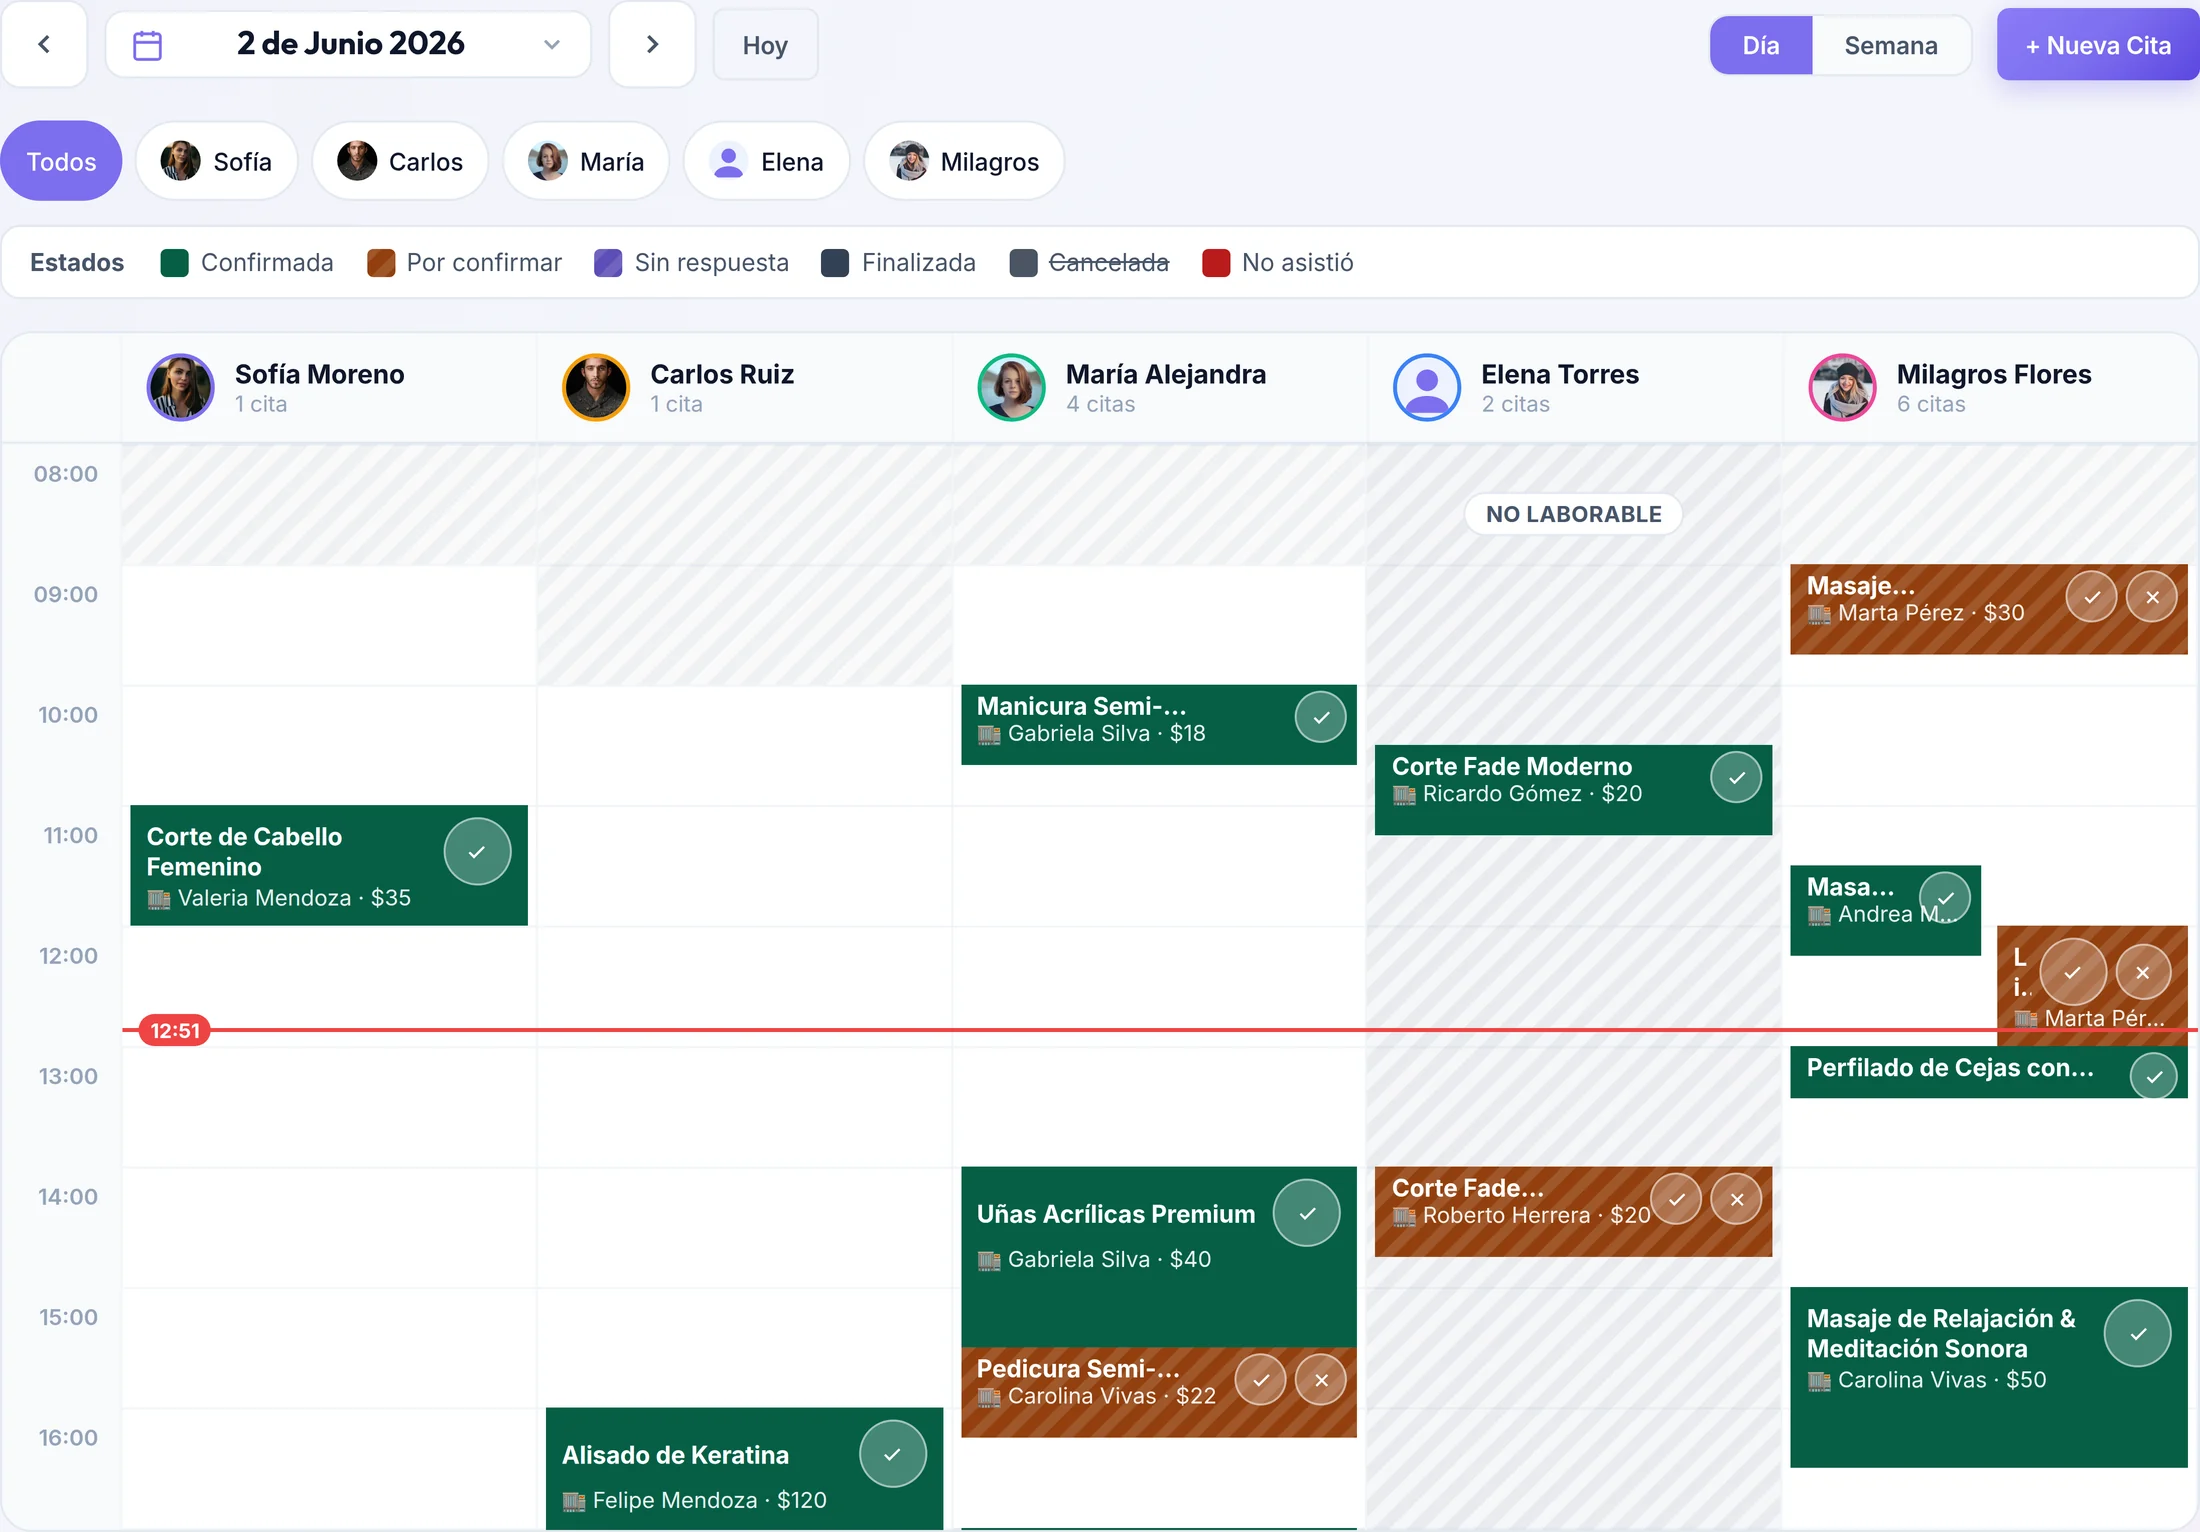Click check on Andrea's Masa... appointment
Image resolution: width=2200 pixels, height=1532 pixels.
[x=1945, y=897]
